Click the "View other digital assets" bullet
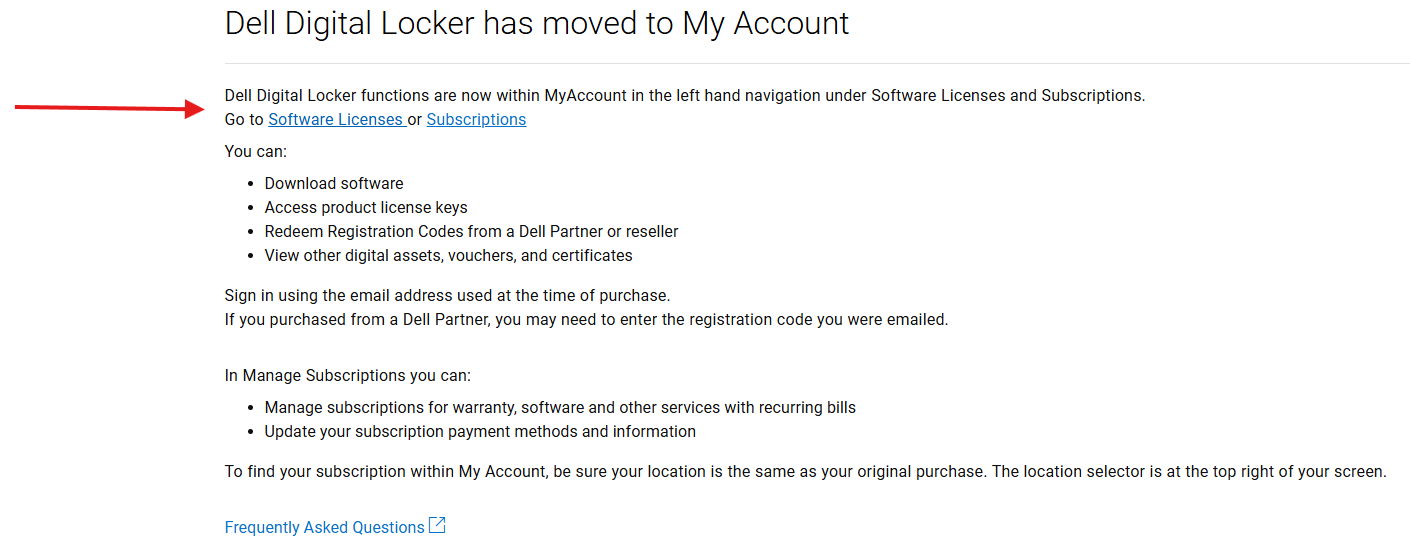1410x554 pixels. [x=448, y=256]
